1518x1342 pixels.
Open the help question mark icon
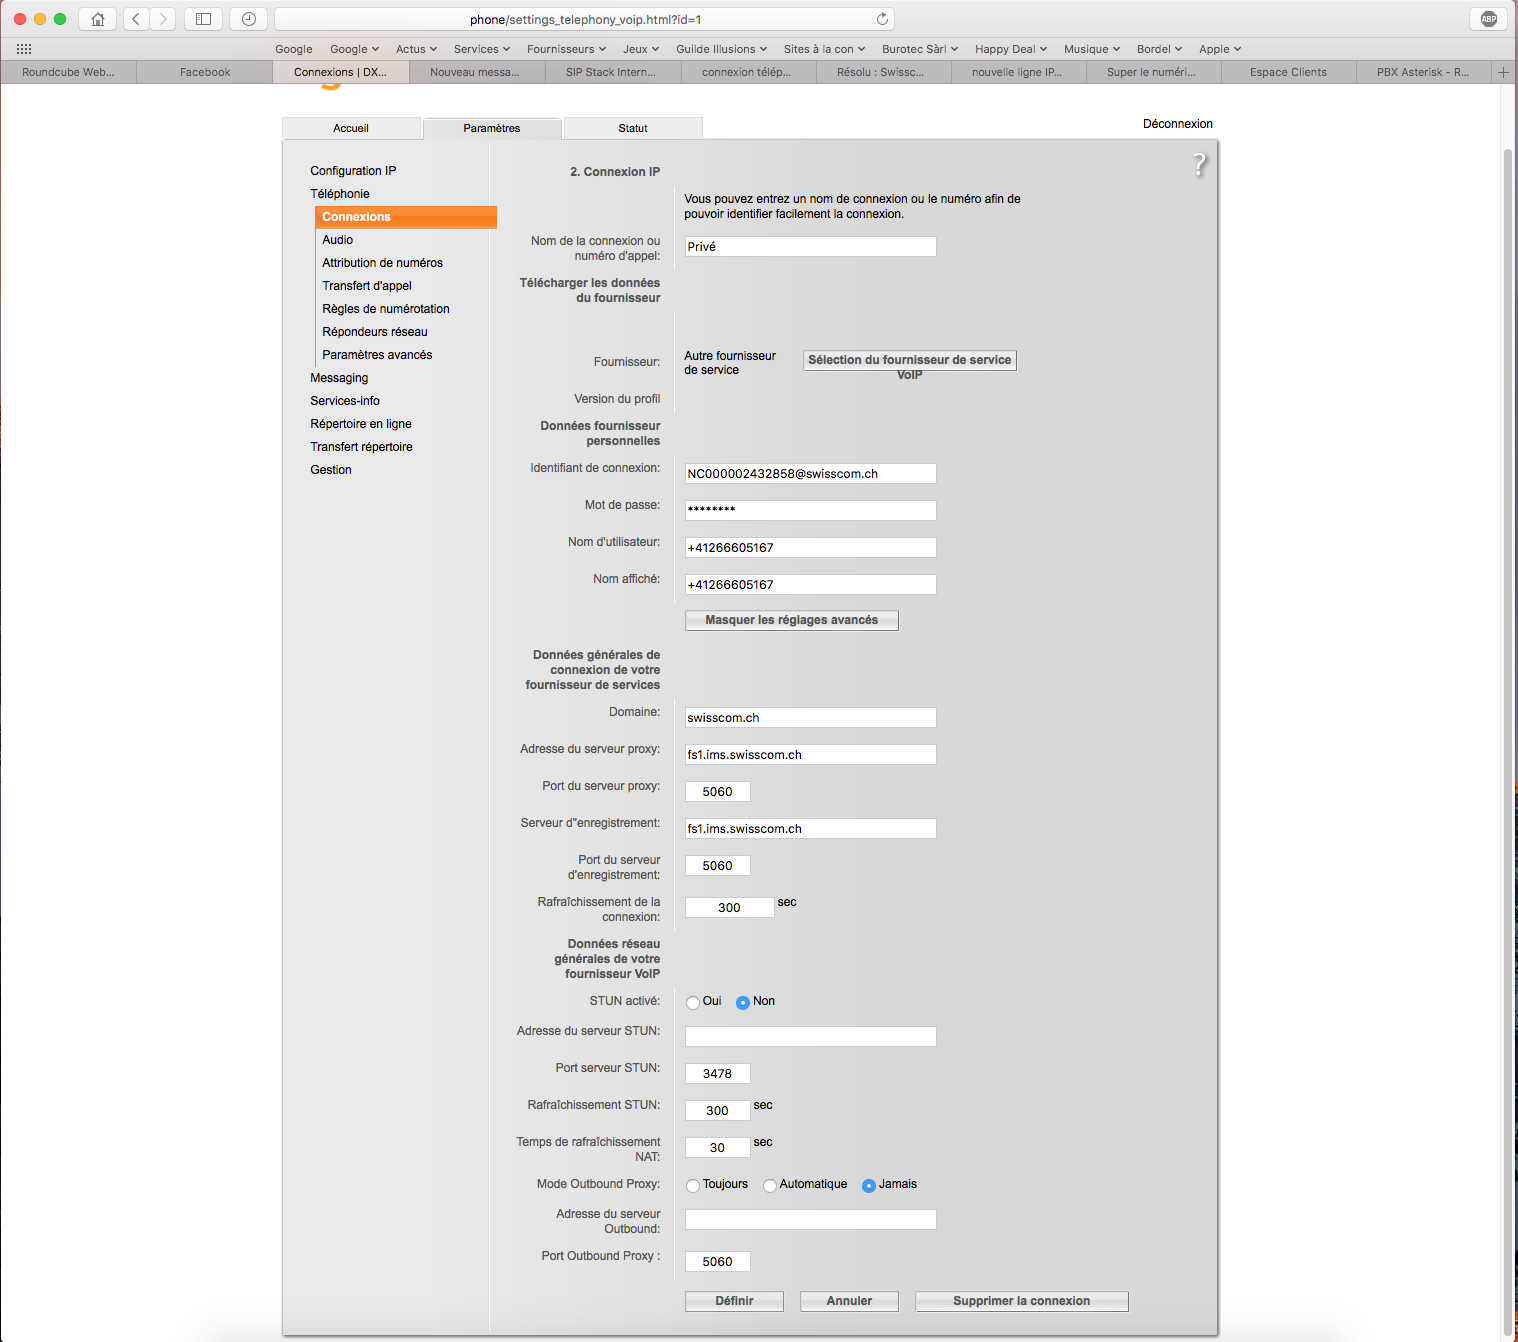pyautogui.click(x=1199, y=165)
